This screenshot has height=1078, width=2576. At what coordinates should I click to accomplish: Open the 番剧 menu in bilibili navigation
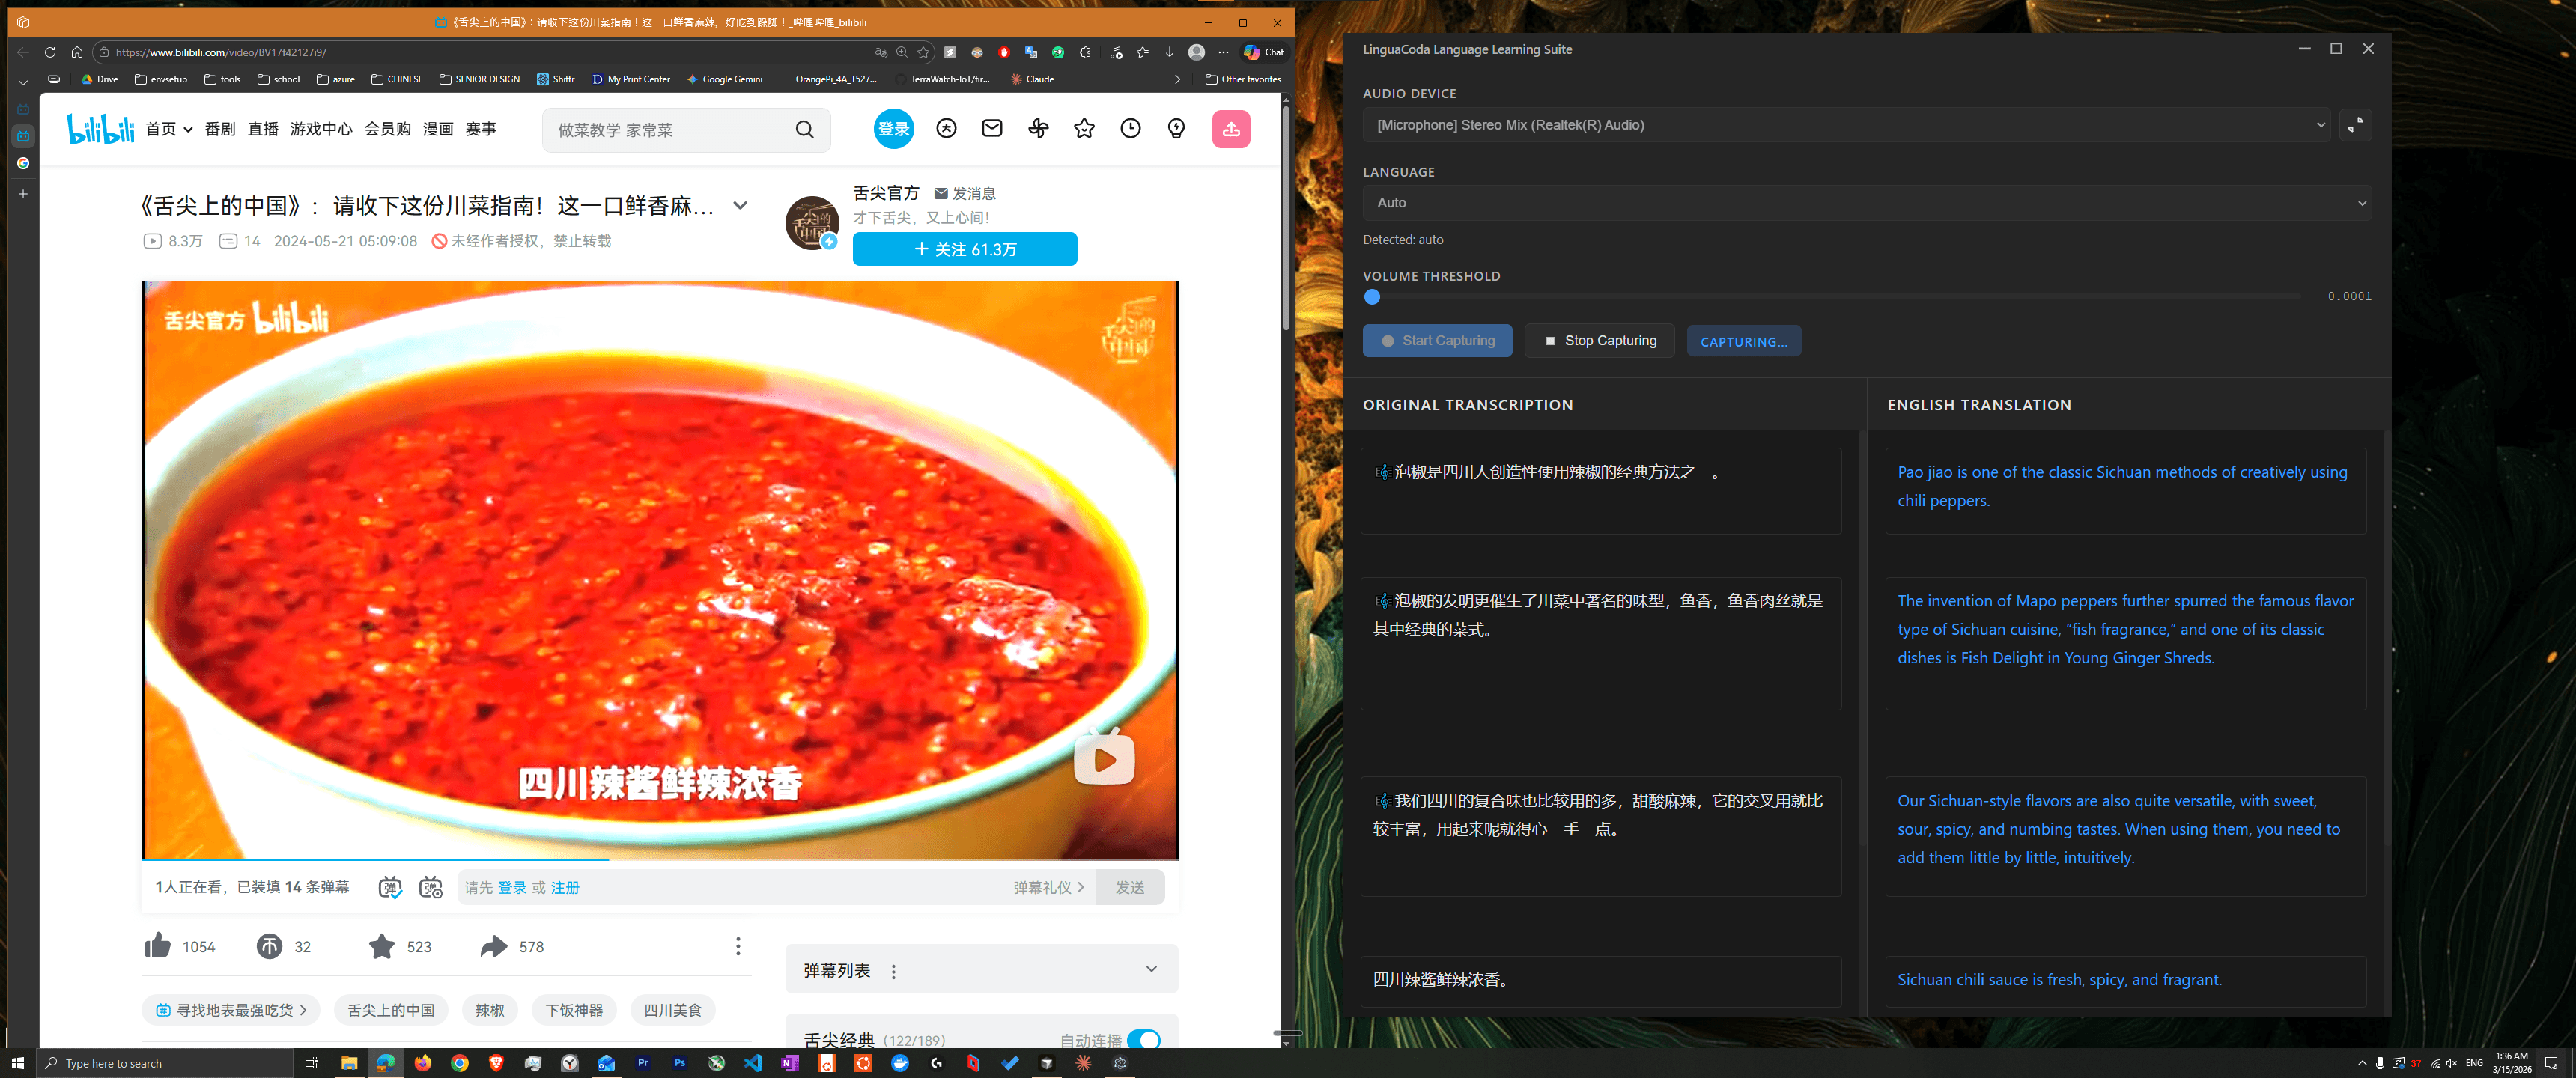coord(220,128)
